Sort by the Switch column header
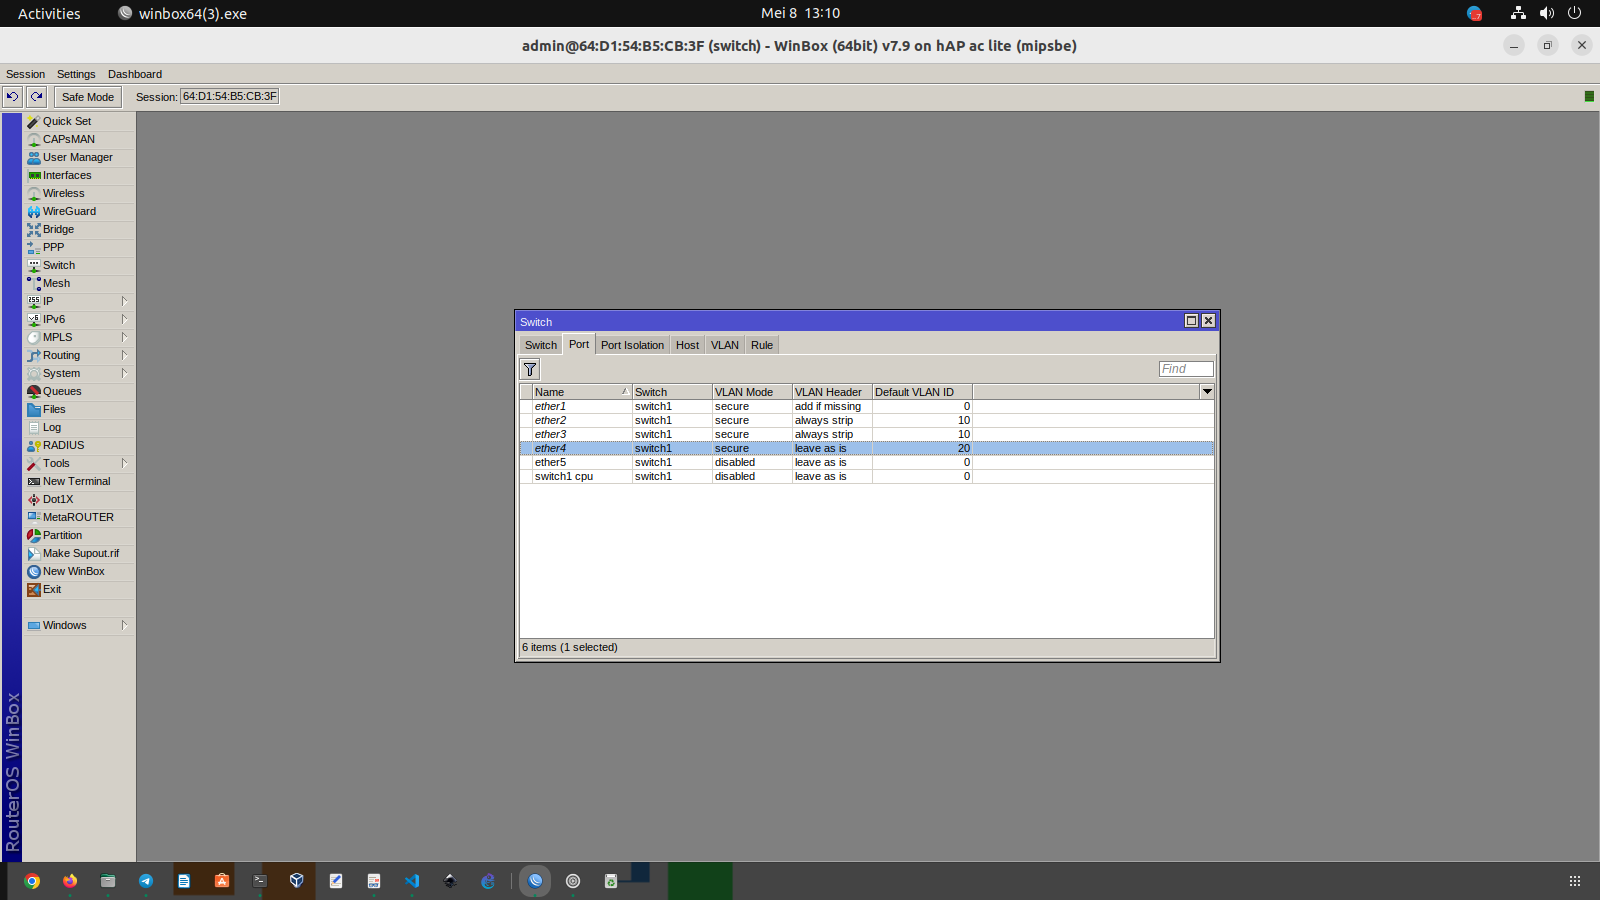The image size is (1600, 900). click(672, 392)
